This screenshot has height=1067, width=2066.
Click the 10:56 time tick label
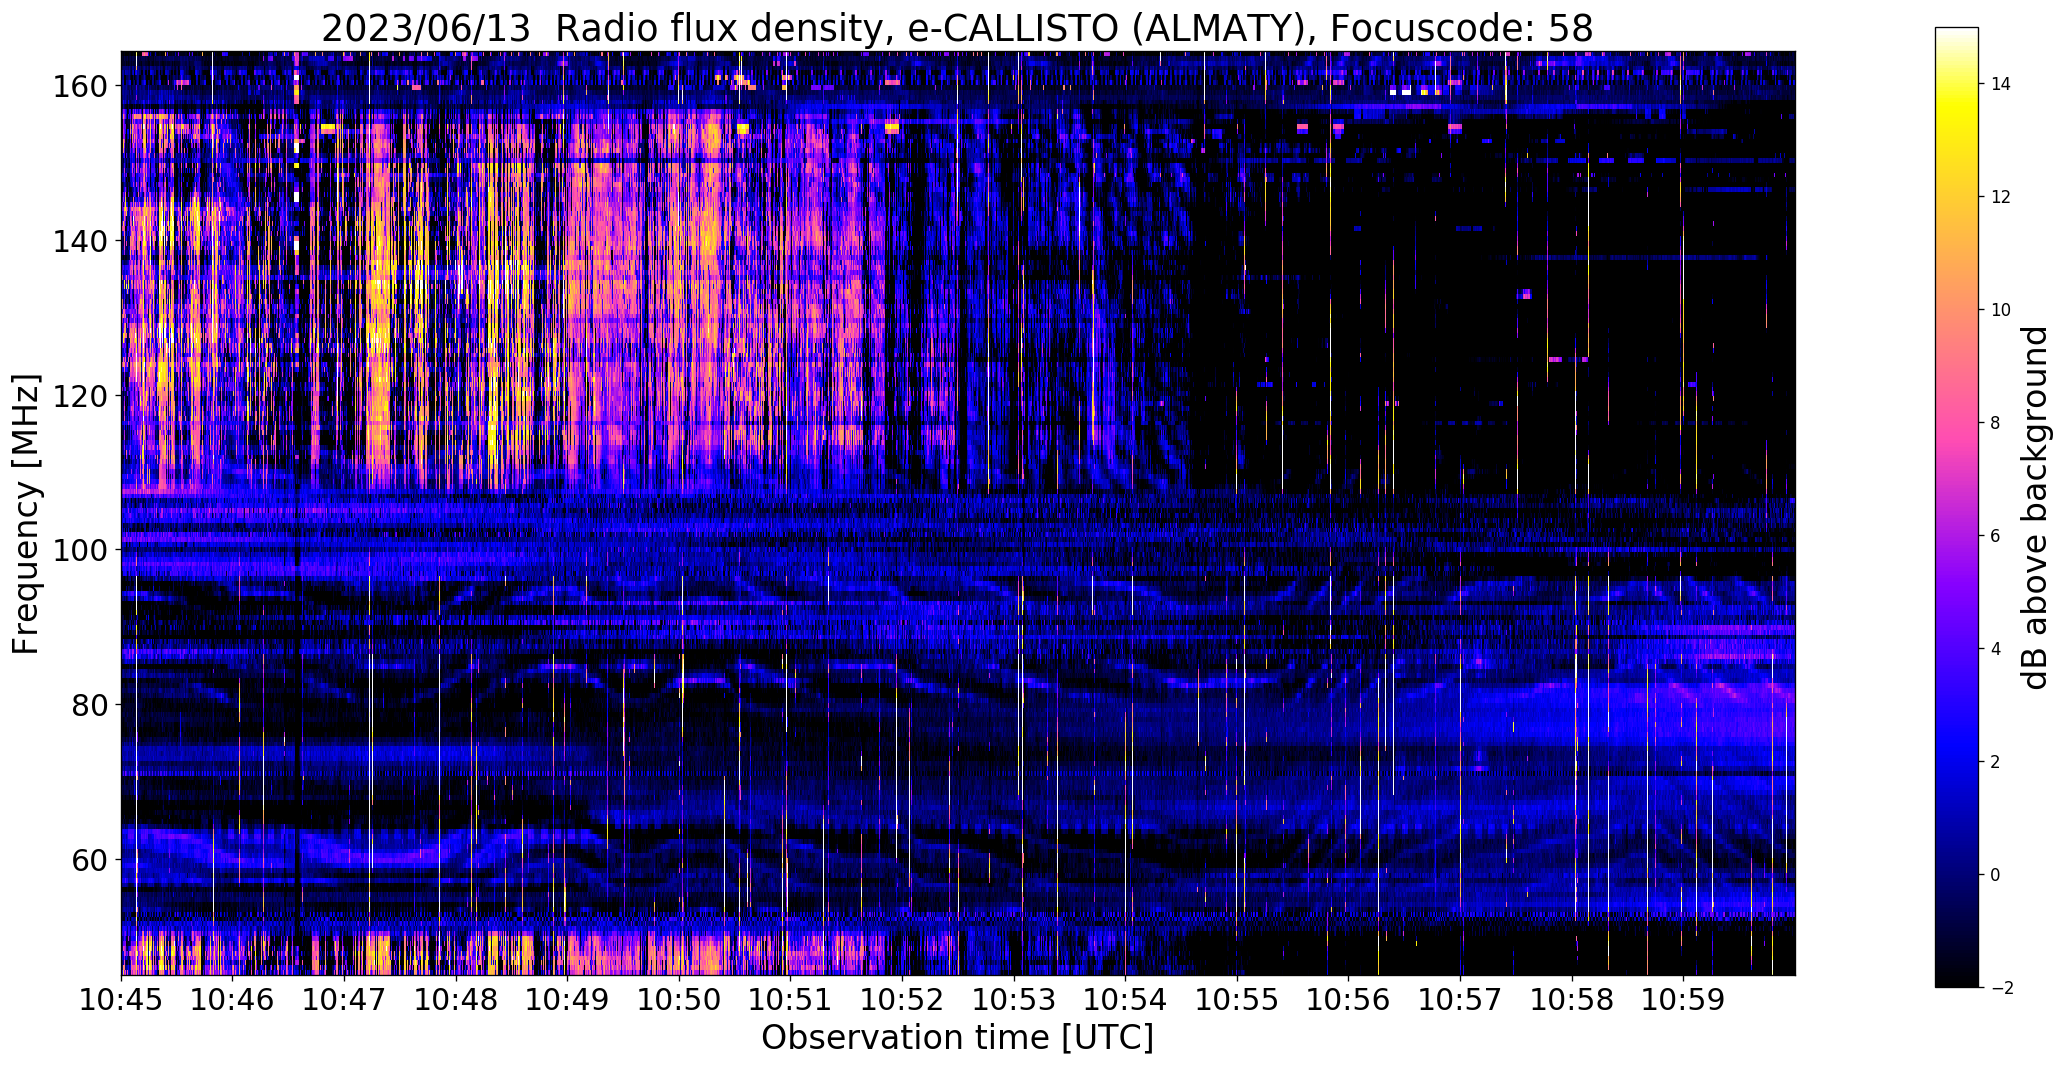[x=1348, y=999]
